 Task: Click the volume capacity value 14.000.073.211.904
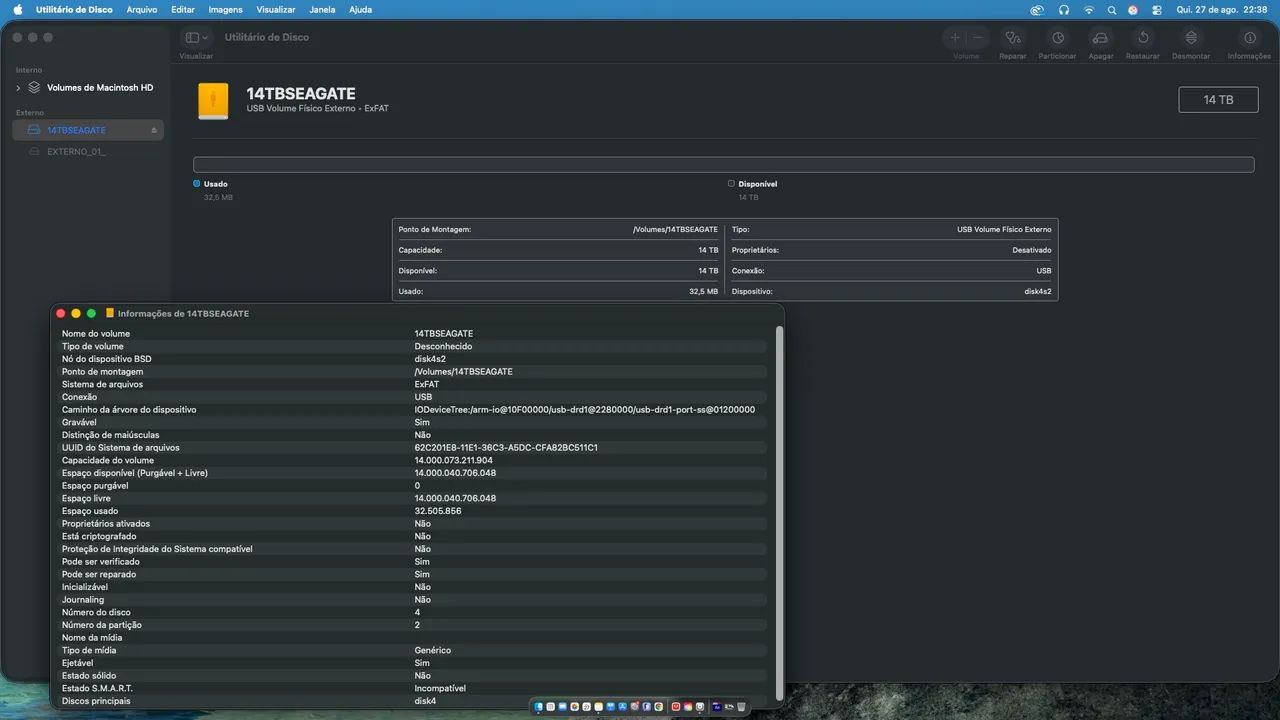(455, 460)
